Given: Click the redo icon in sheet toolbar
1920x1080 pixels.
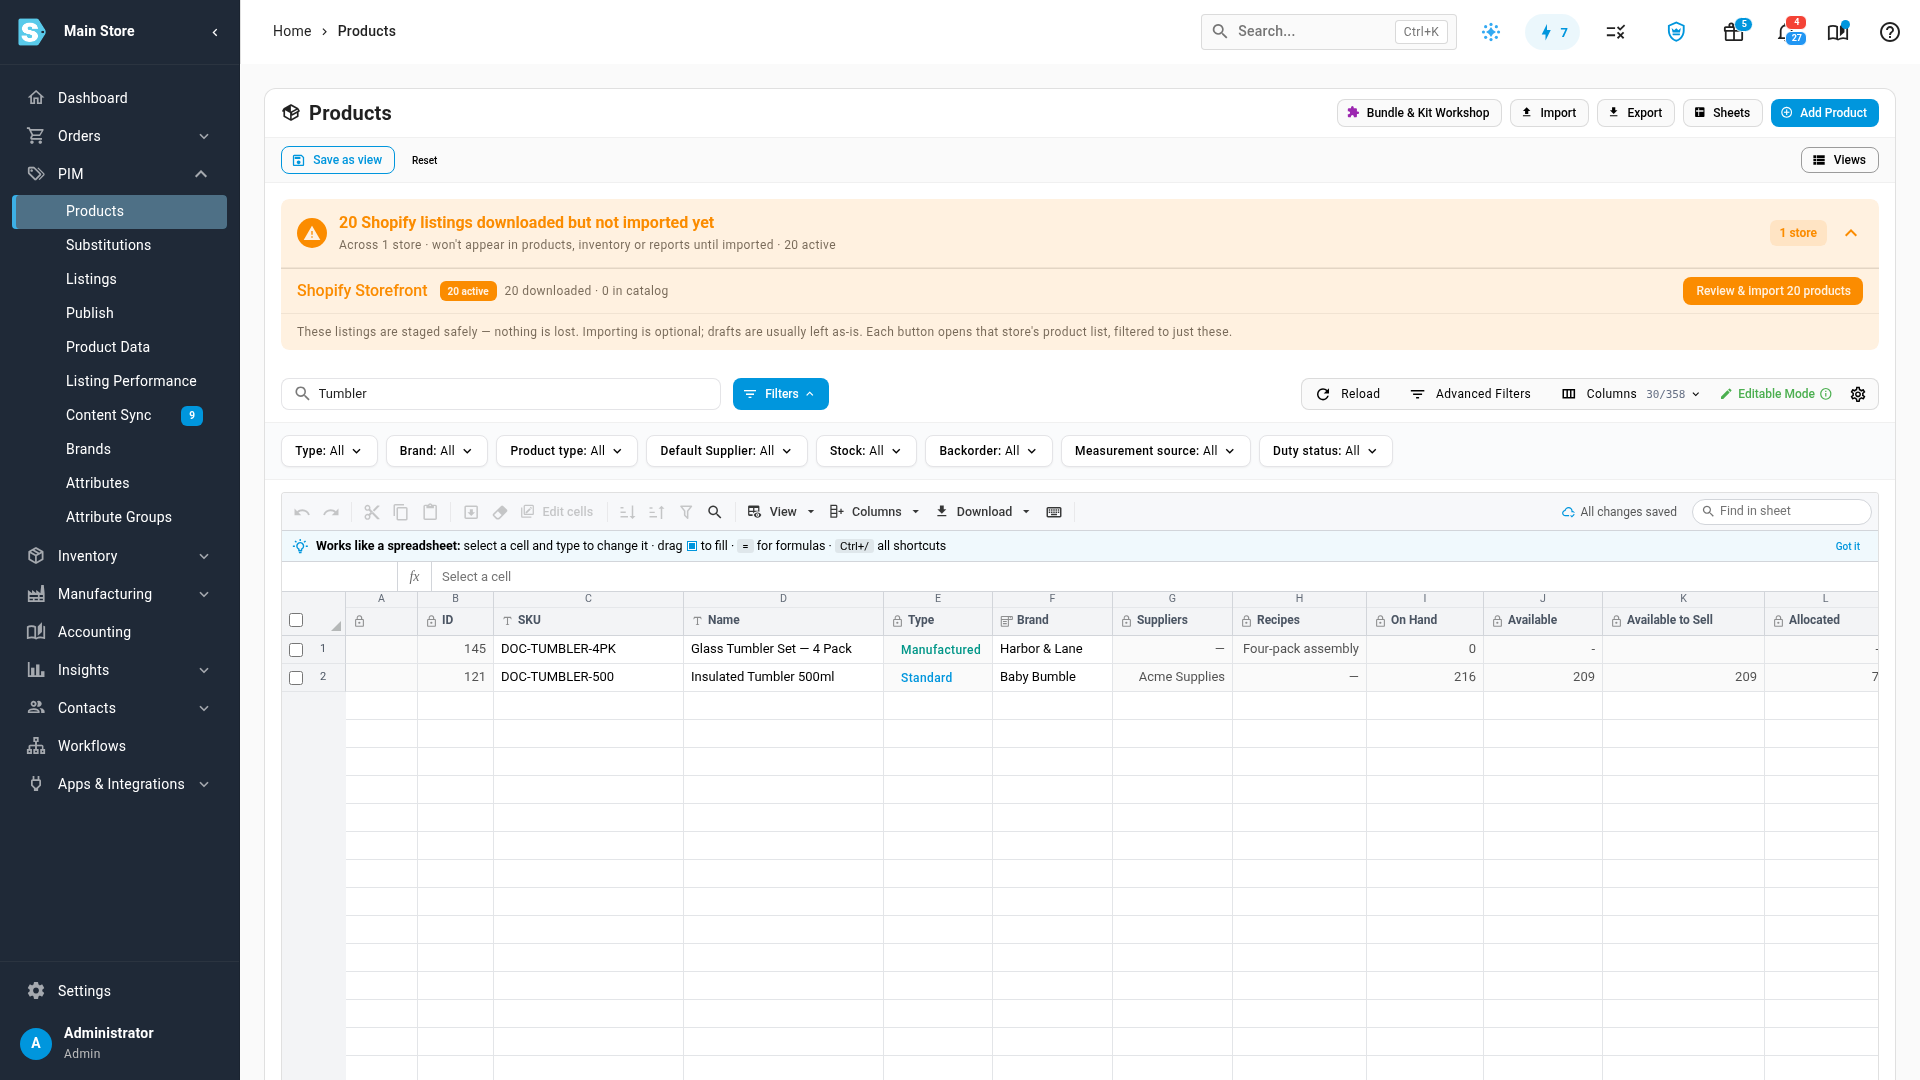Looking at the screenshot, I should coord(331,512).
